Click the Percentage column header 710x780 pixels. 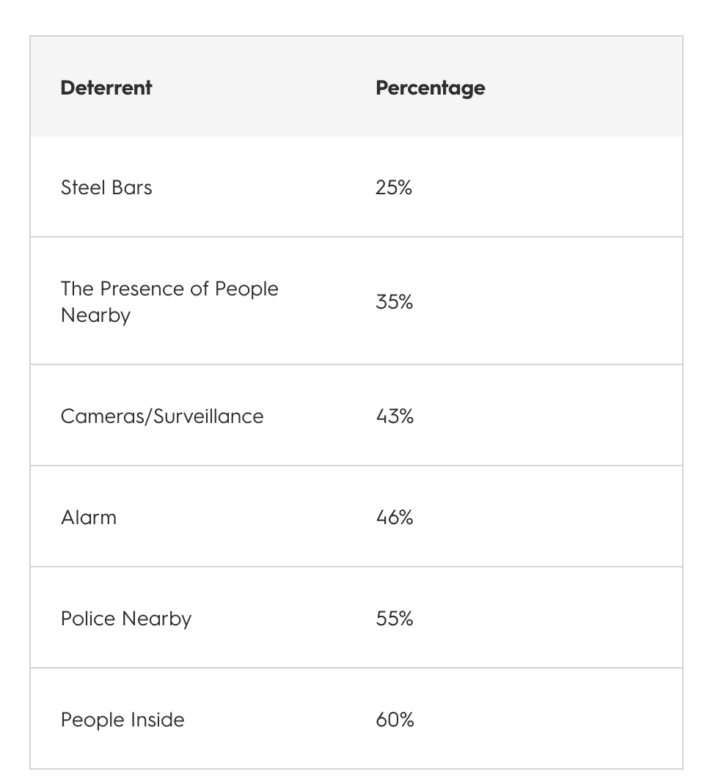(x=430, y=87)
